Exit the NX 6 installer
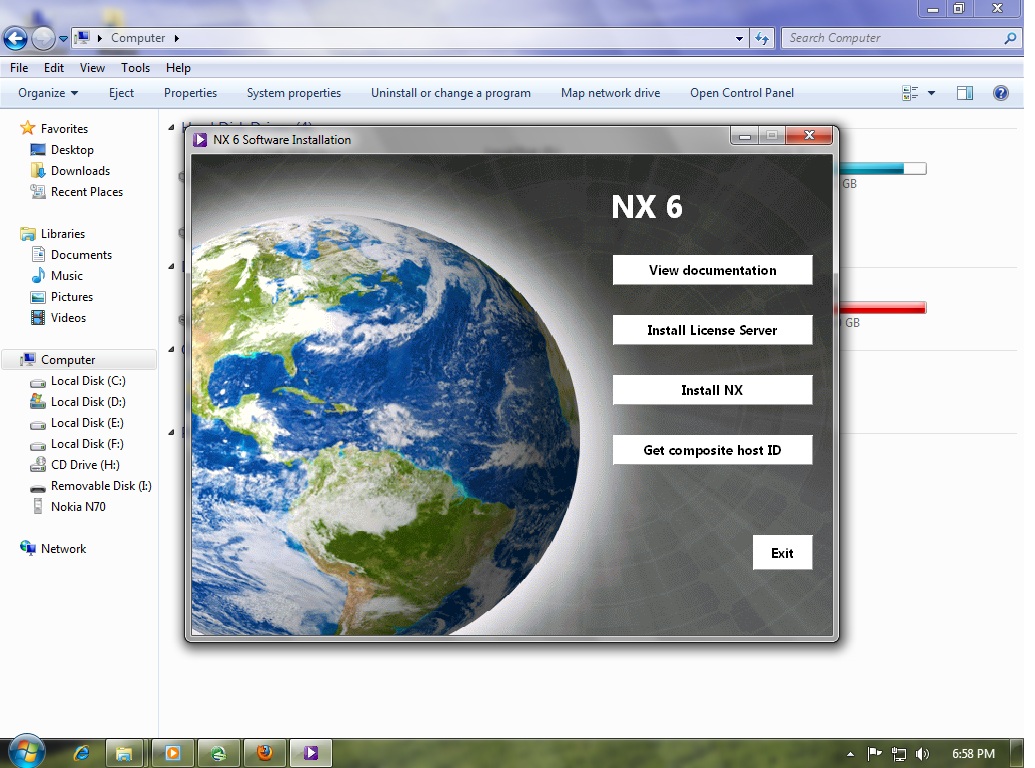This screenshot has height=768, width=1035. pos(782,553)
